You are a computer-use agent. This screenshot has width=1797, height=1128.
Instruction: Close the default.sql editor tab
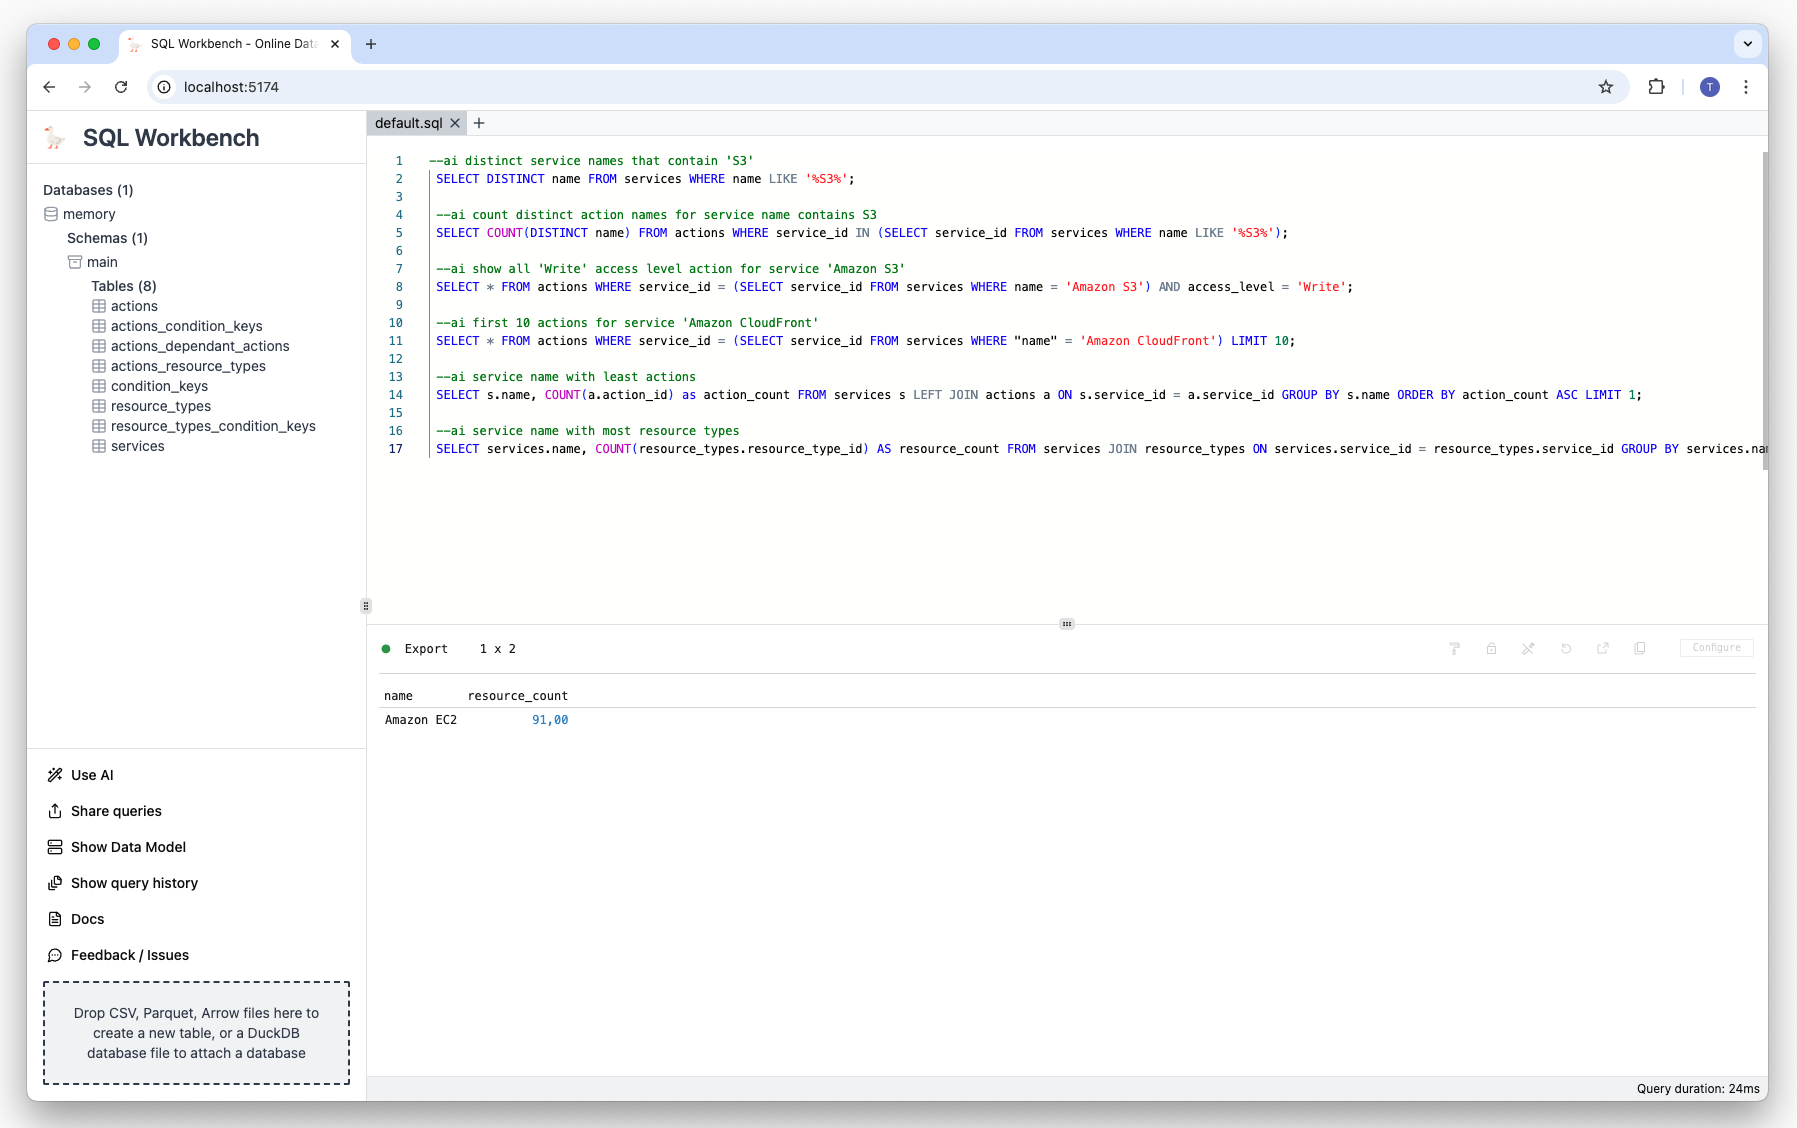coord(455,123)
